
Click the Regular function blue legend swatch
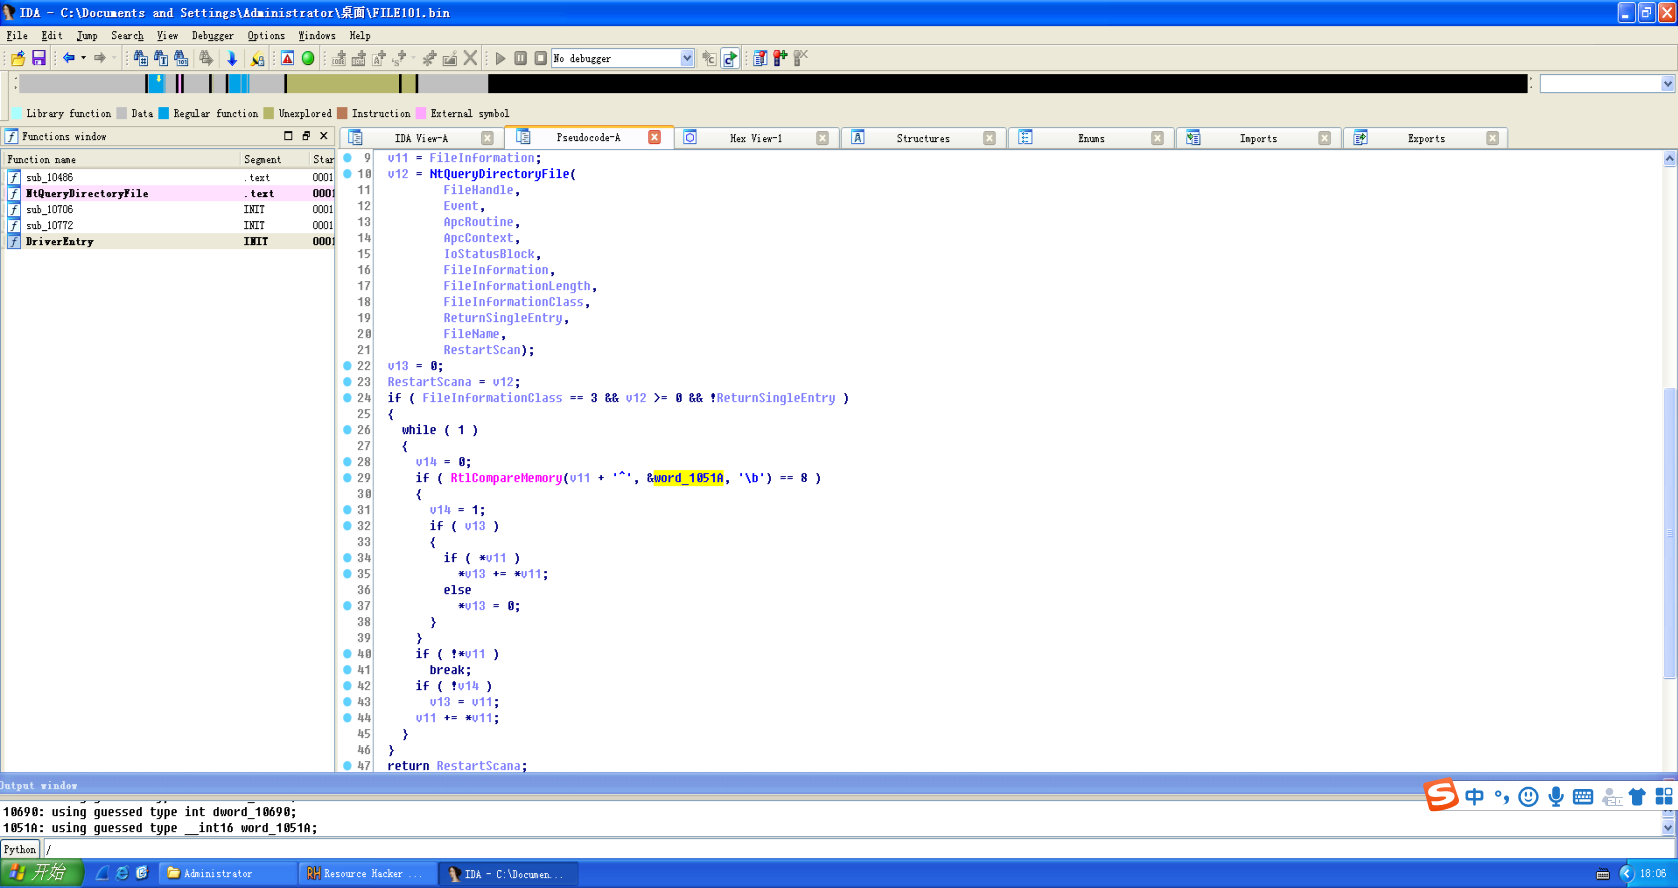[164, 113]
